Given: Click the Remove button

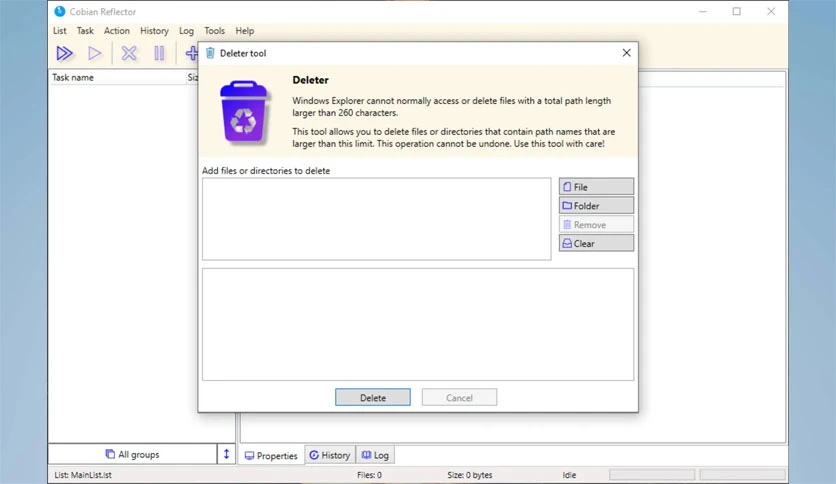Looking at the screenshot, I should click(x=596, y=224).
